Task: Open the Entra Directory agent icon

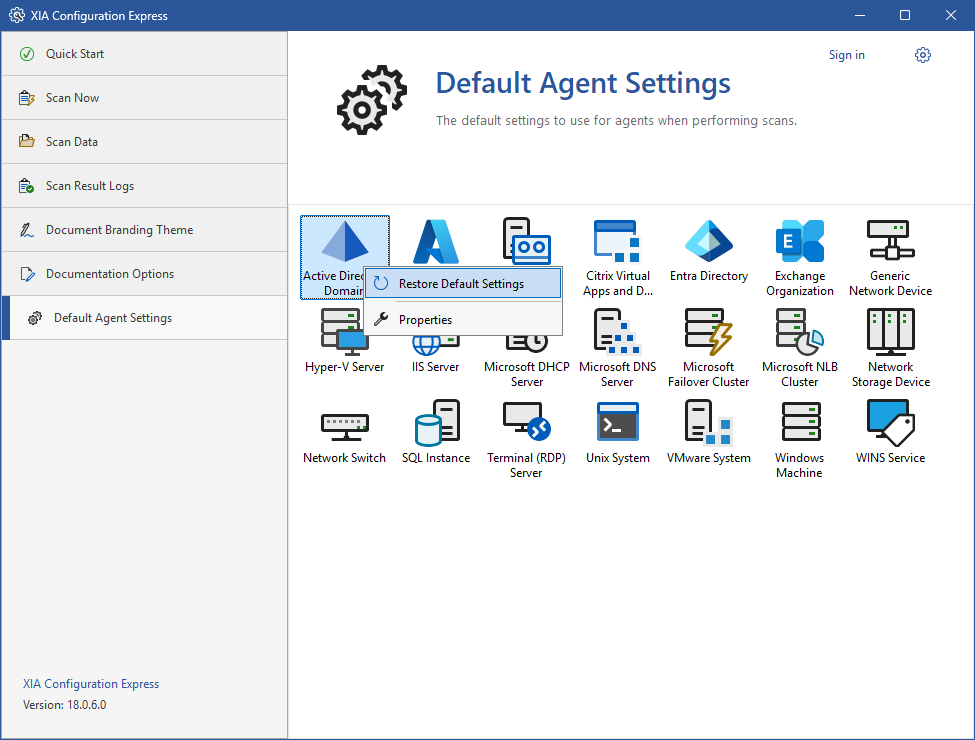Action: (x=709, y=242)
